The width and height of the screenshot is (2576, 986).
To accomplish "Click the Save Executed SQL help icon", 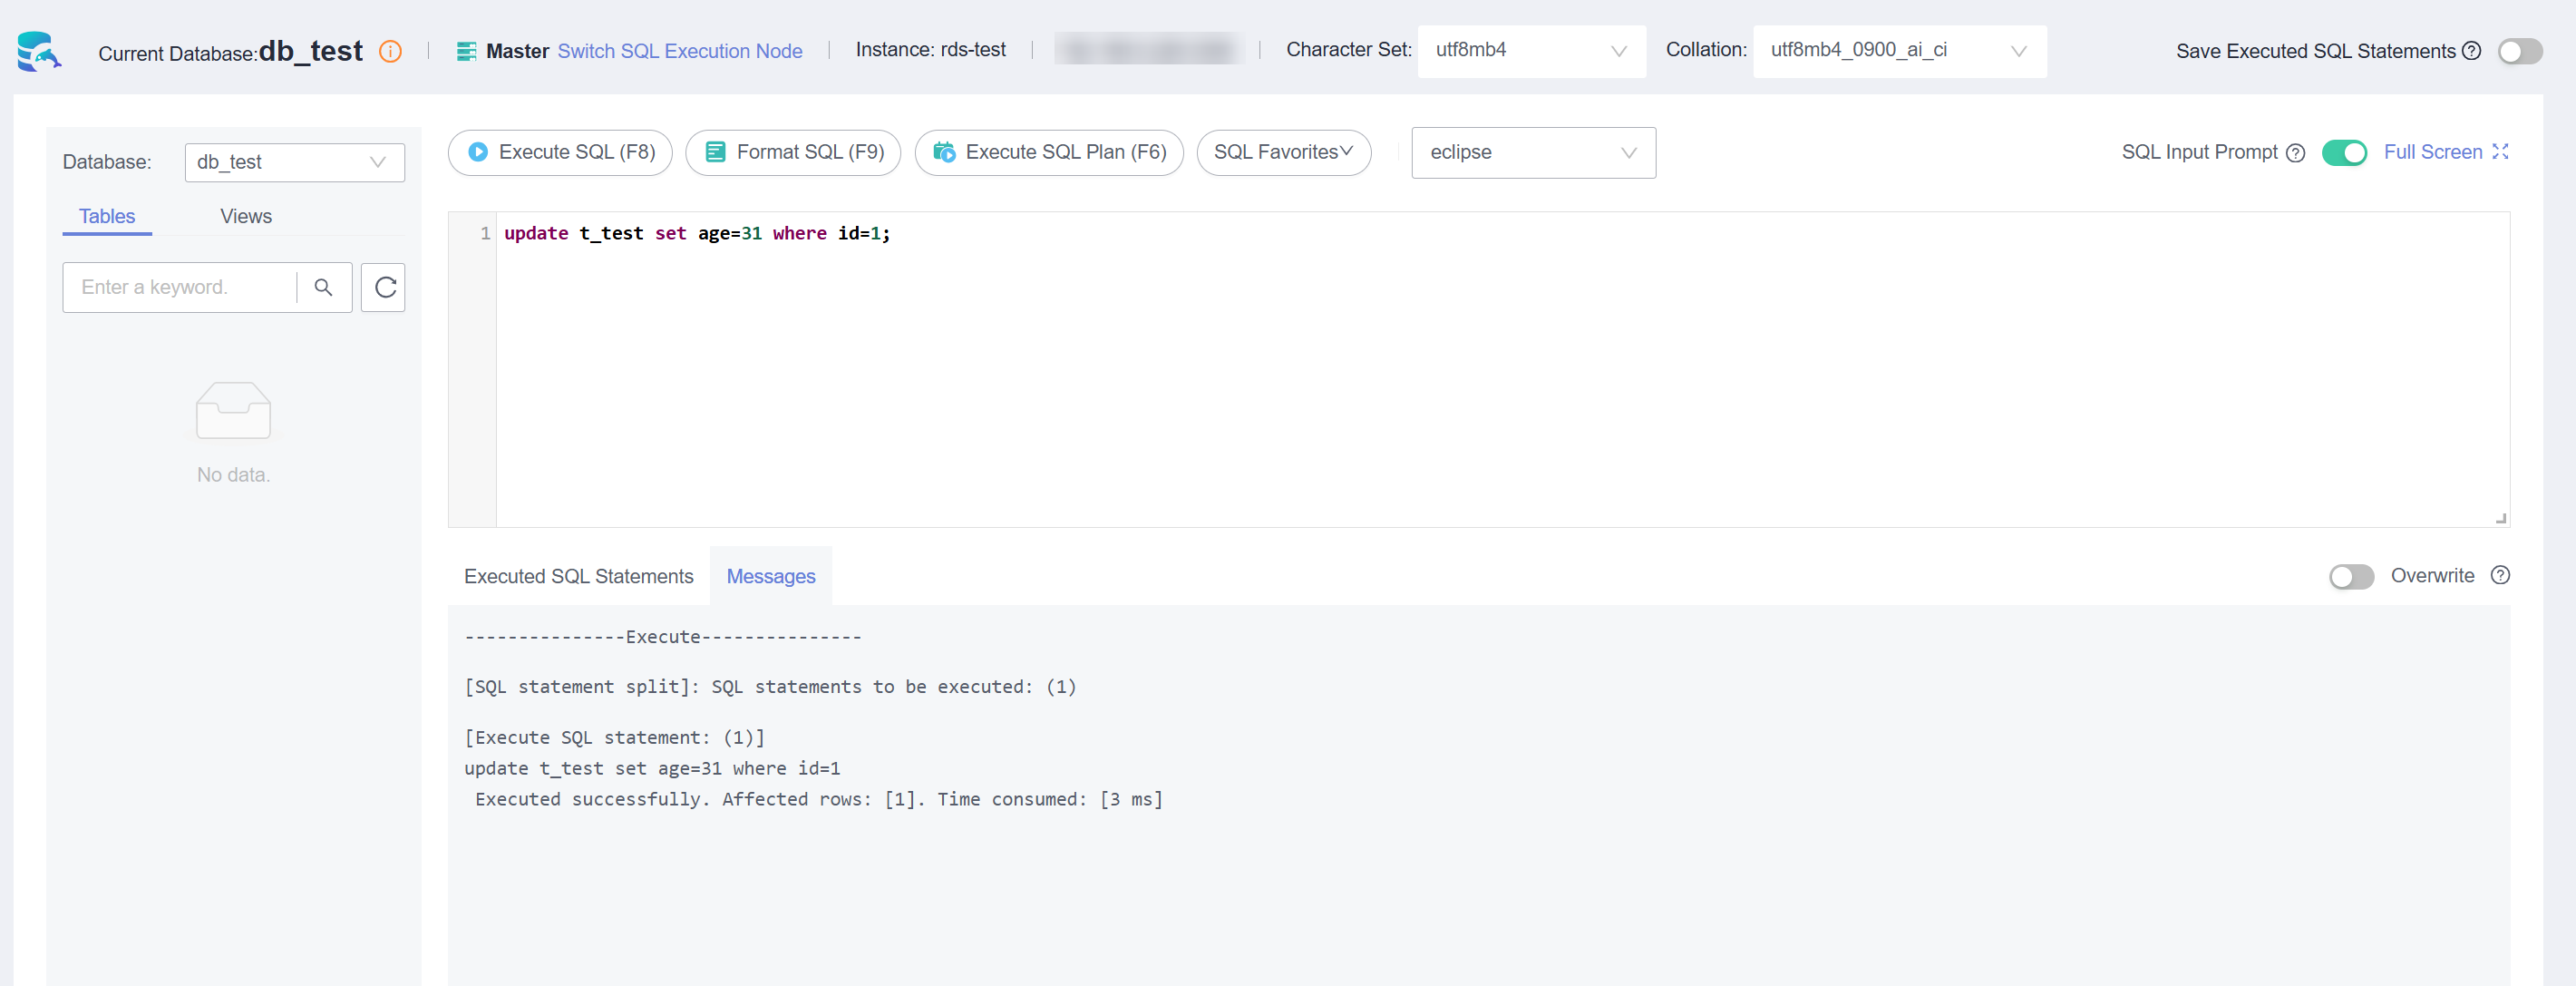I will point(2471,51).
